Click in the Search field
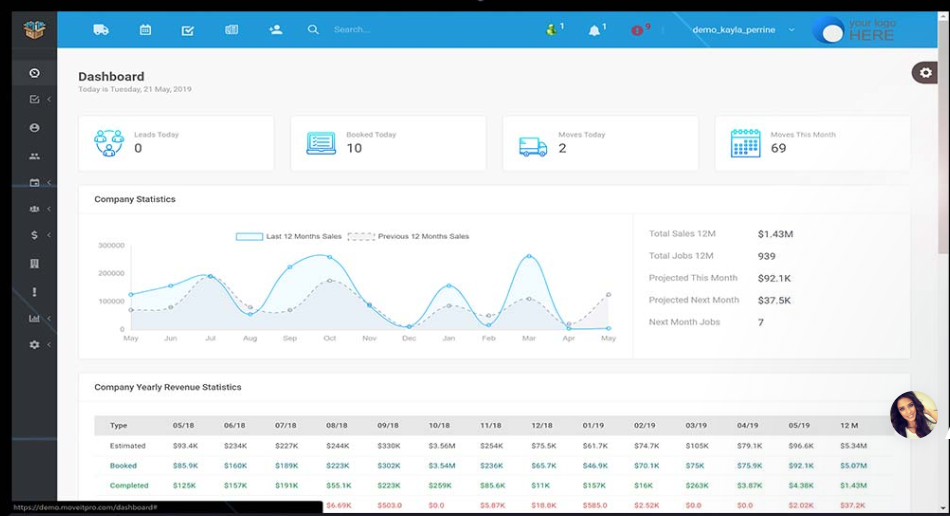Image resolution: width=950 pixels, height=516 pixels. pyautogui.click(x=400, y=30)
